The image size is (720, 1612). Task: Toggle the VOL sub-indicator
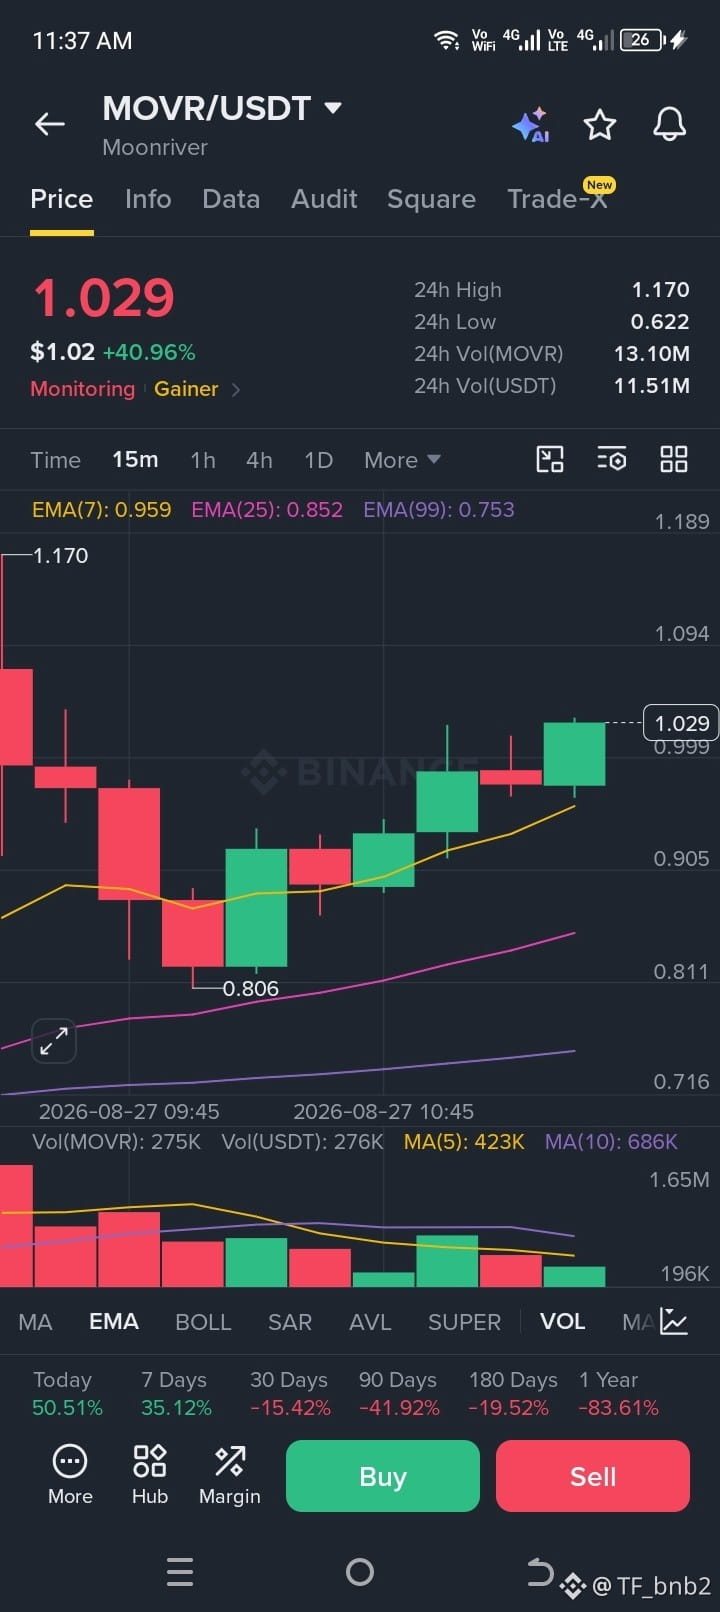563,1322
